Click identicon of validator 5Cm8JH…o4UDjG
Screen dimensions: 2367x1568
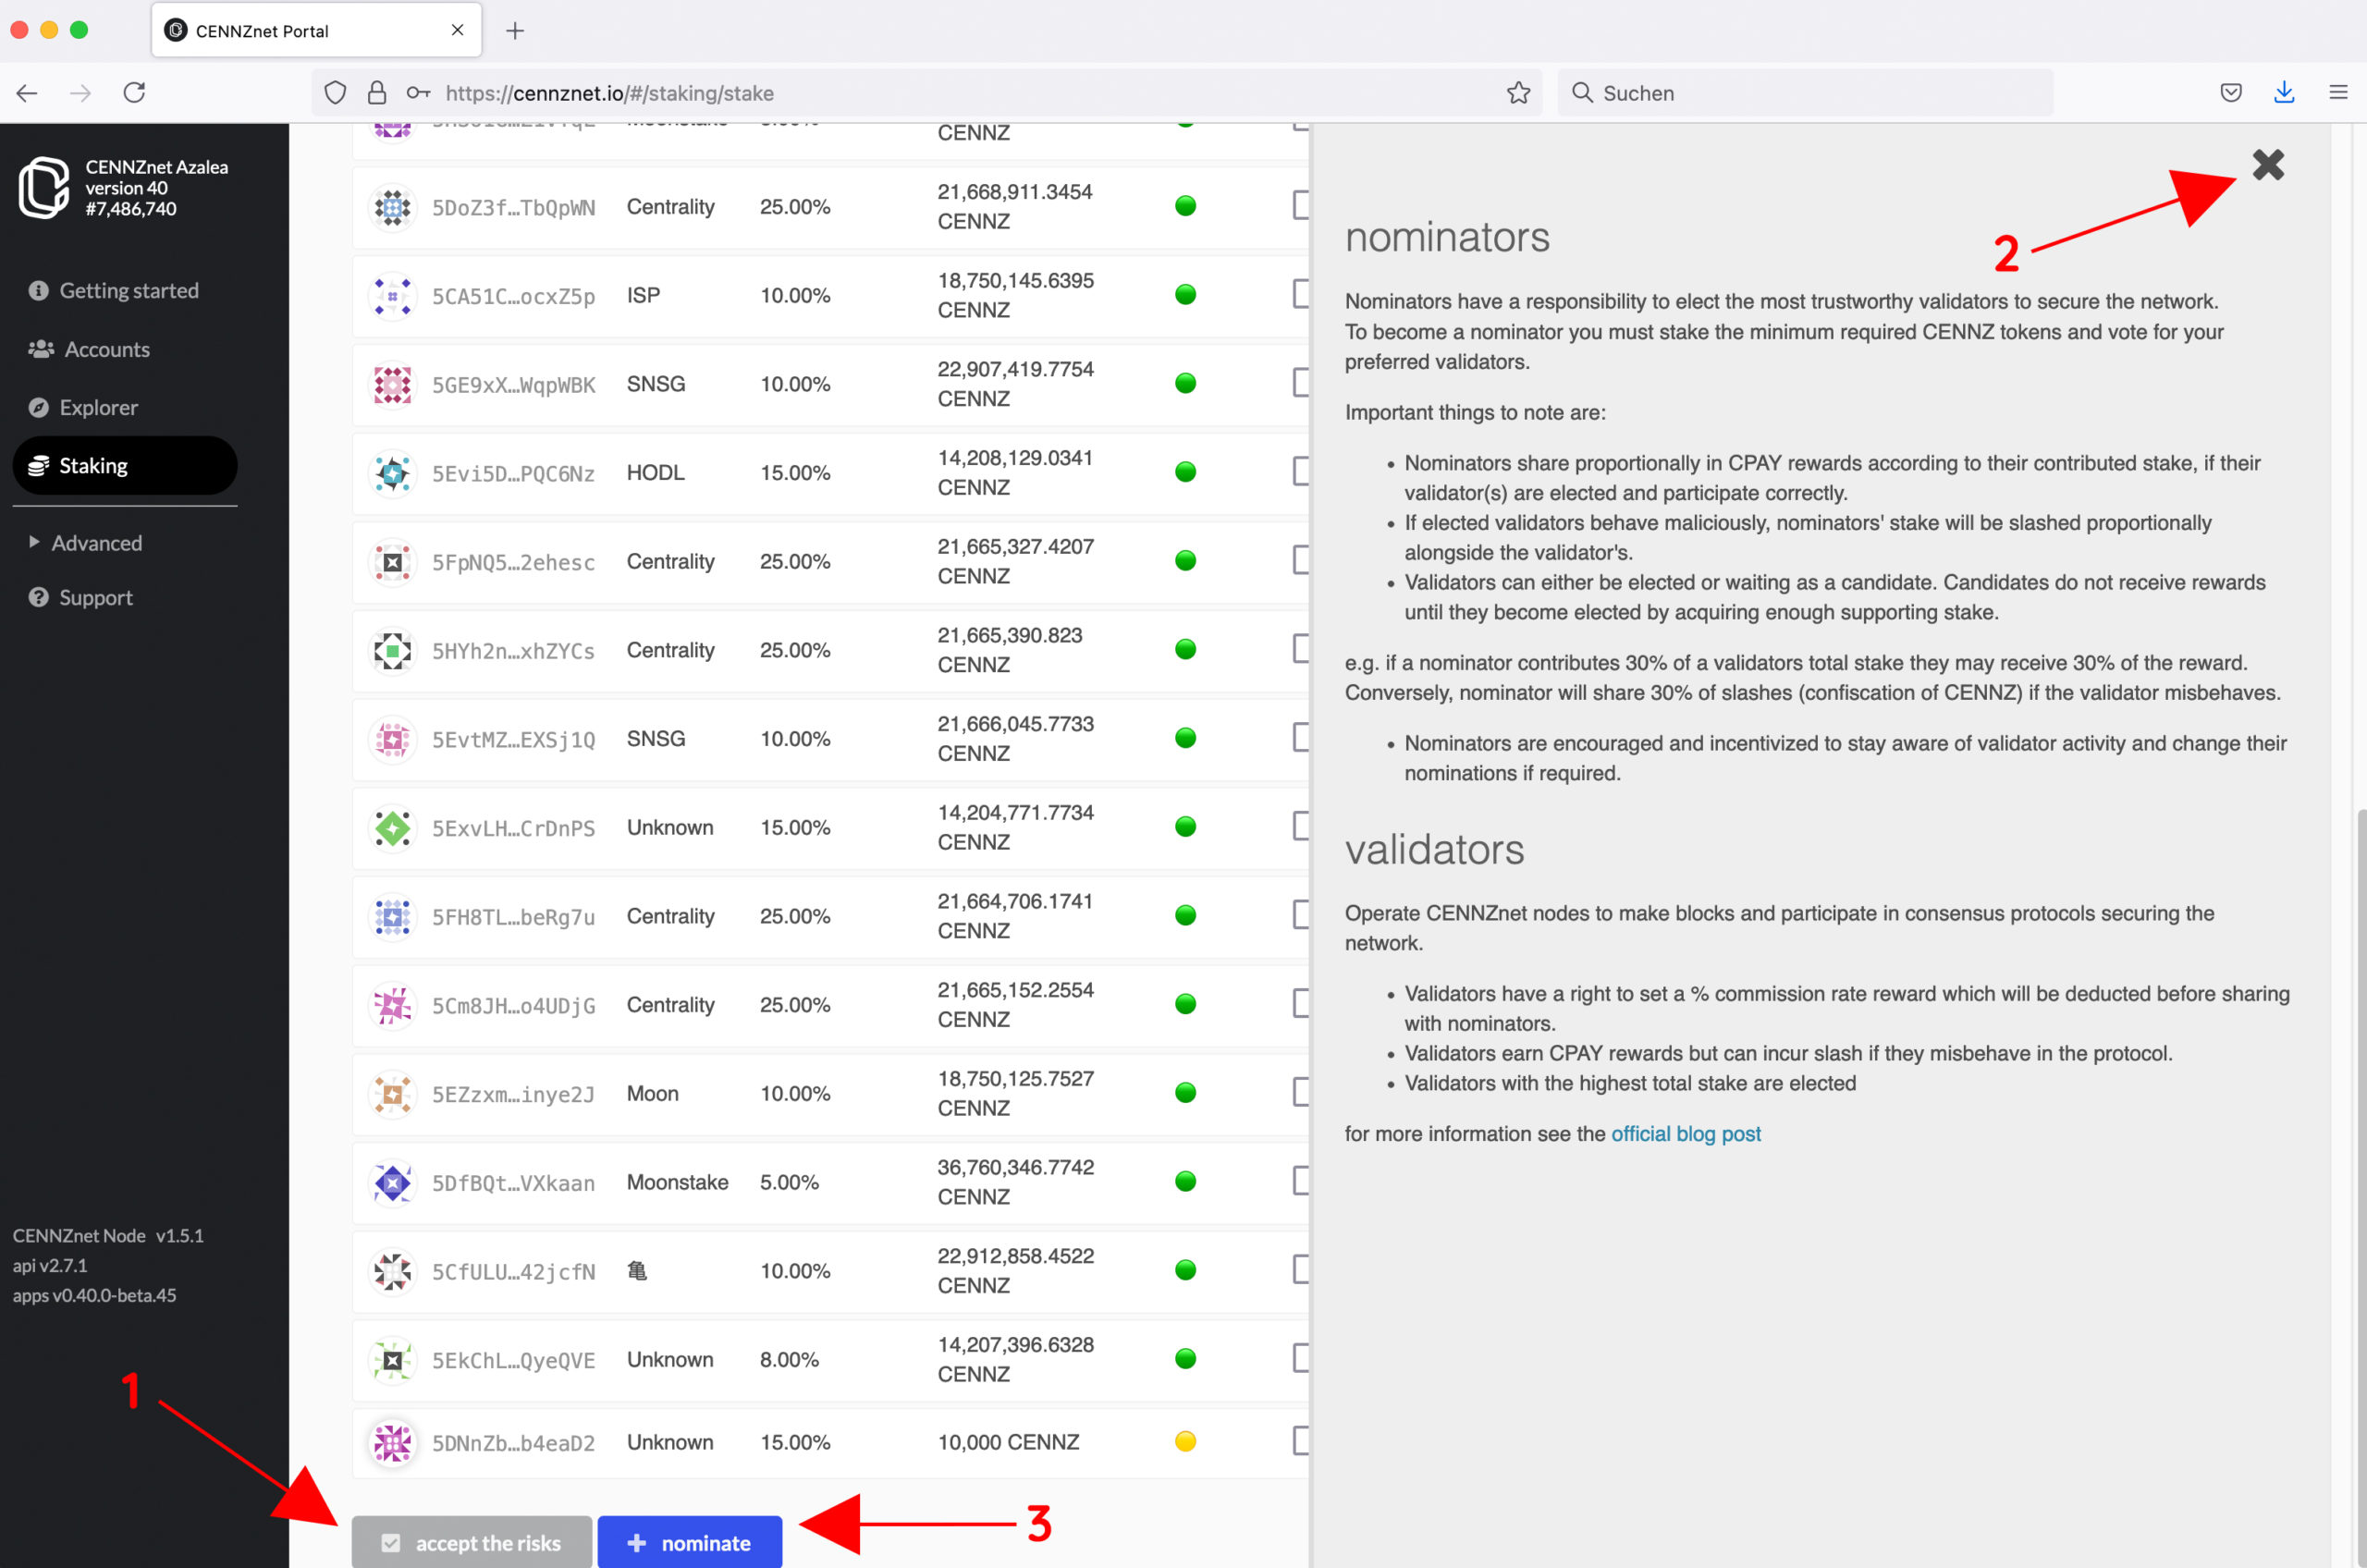pyautogui.click(x=392, y=1005)
